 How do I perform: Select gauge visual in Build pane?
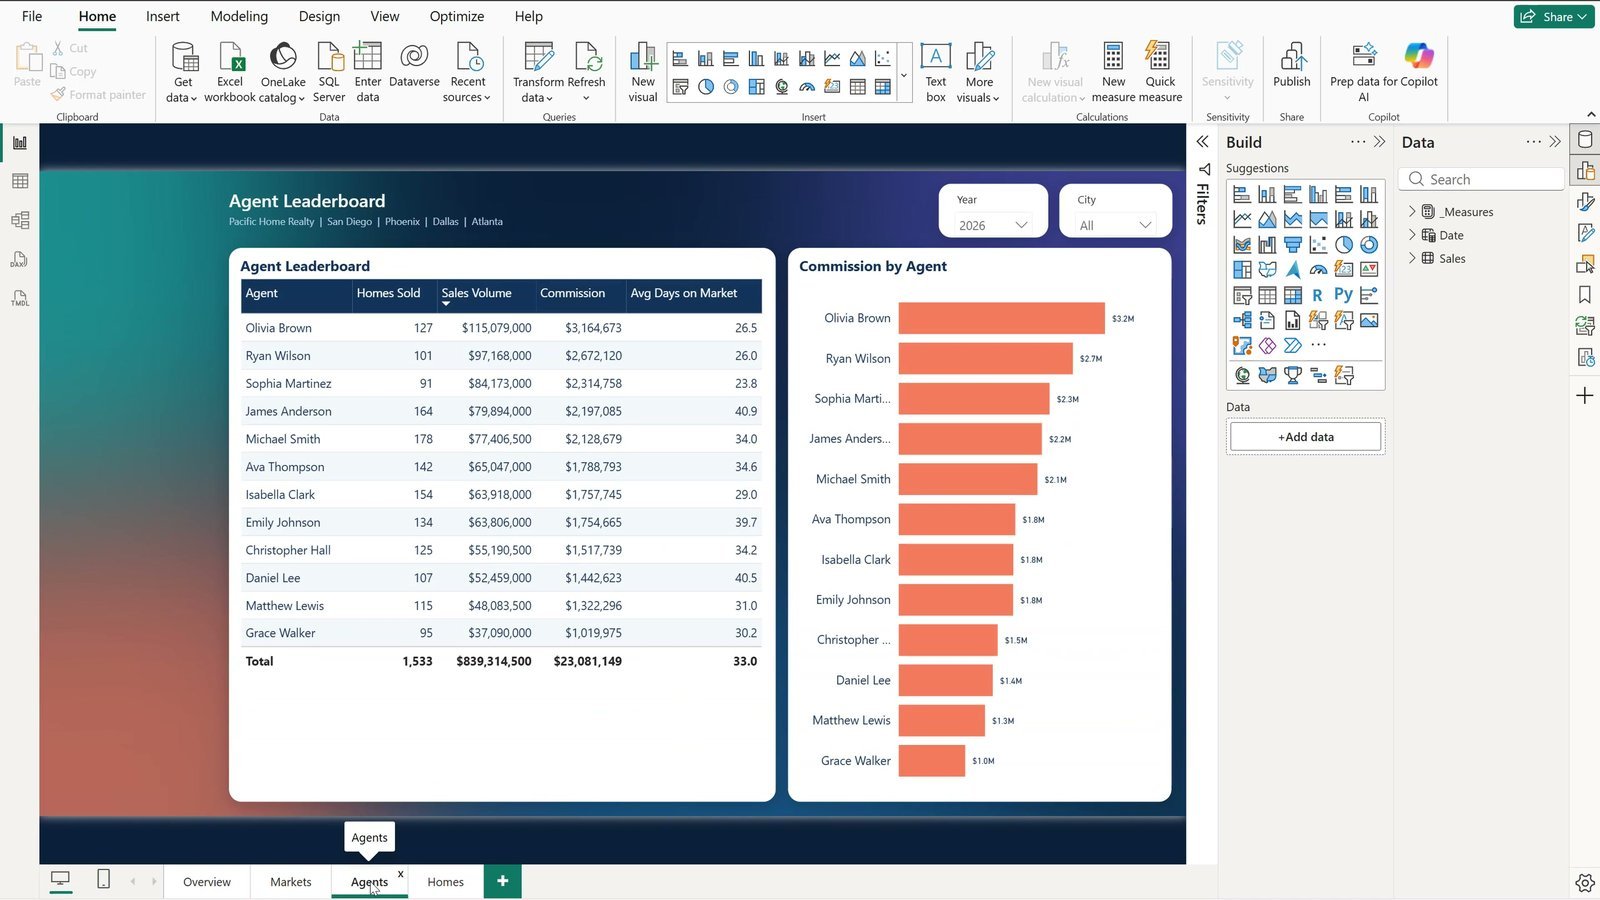coord(1318,269)
